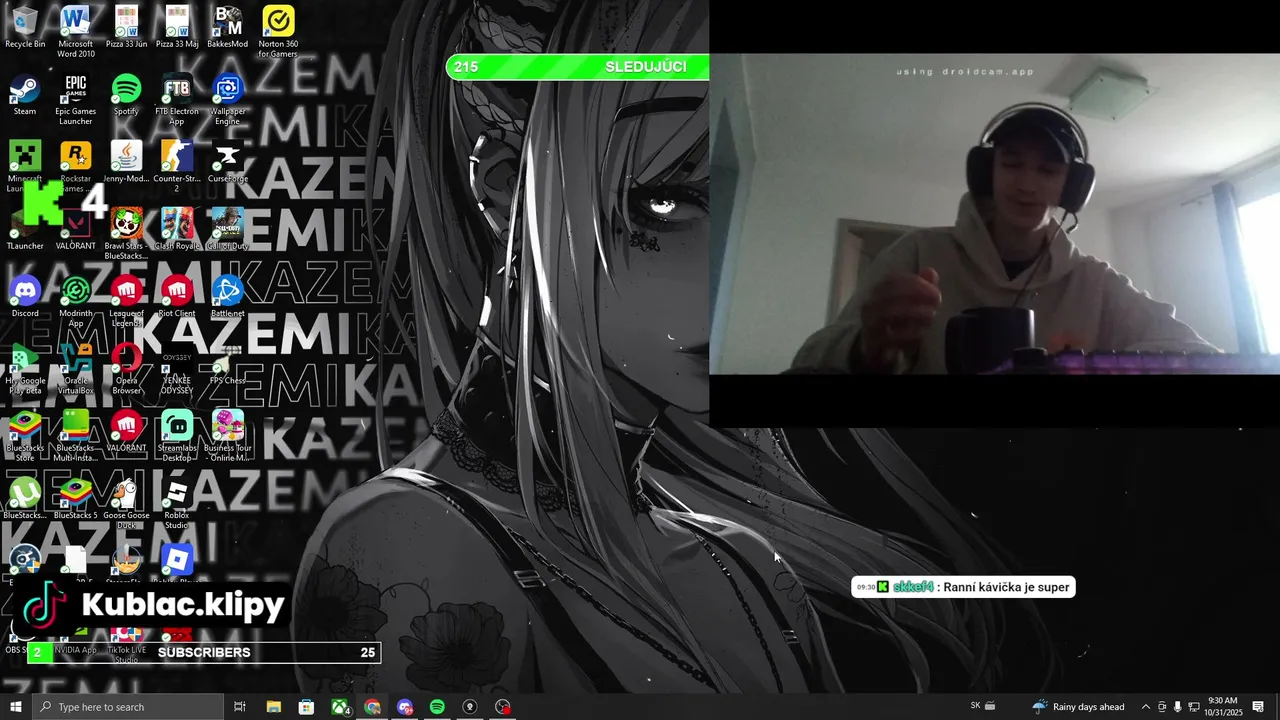Open the network icon in the system tray
1280x720 pixels.
tap(1194, 707)
